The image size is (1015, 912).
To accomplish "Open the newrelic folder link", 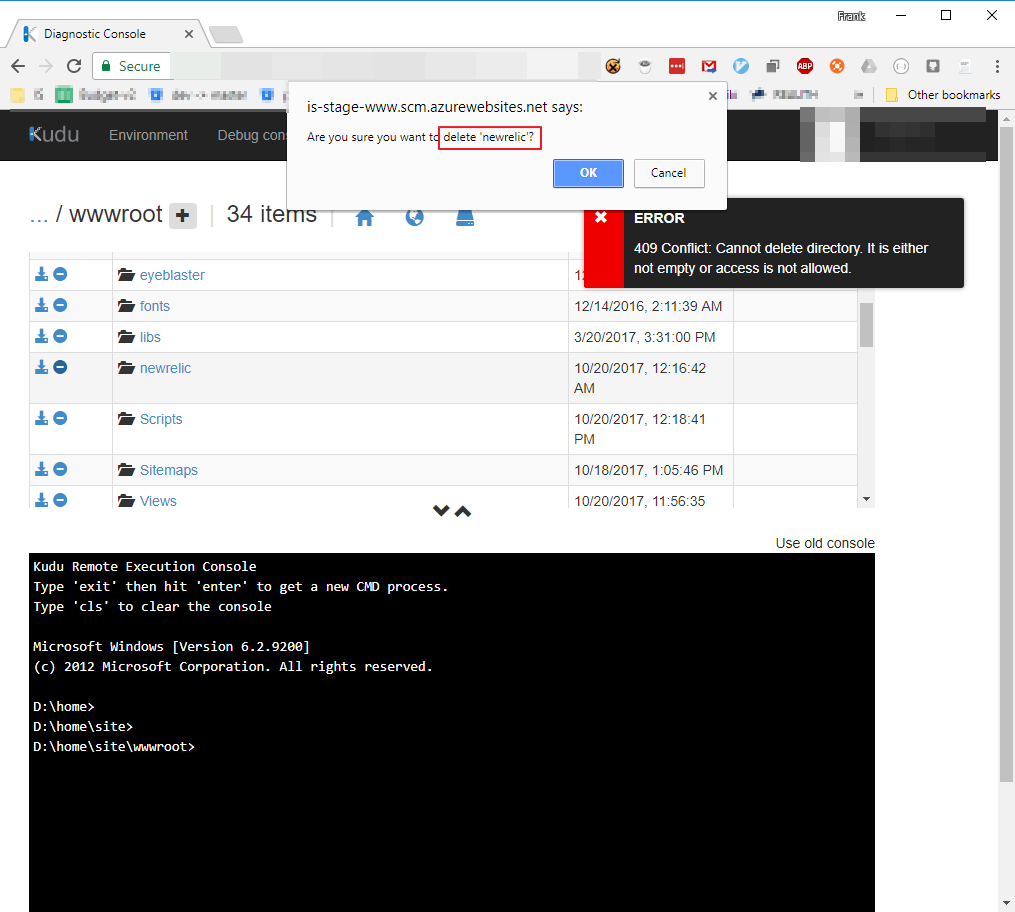I will (166, 368).
